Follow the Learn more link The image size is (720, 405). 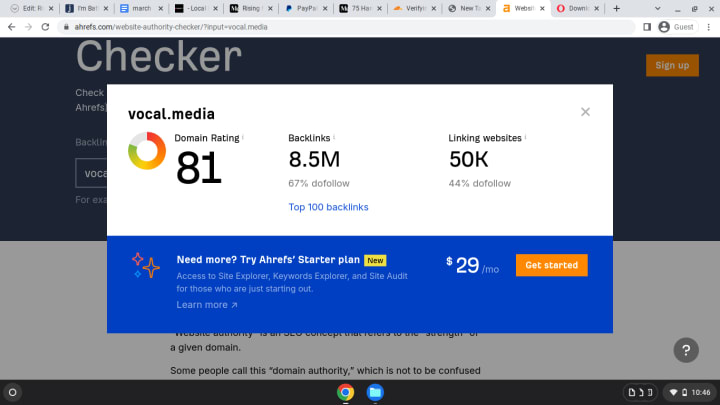[207, 305]
